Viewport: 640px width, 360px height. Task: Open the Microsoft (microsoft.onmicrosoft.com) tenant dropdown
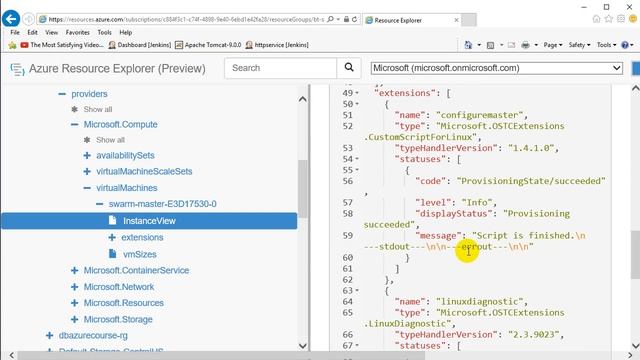[497, 68]
